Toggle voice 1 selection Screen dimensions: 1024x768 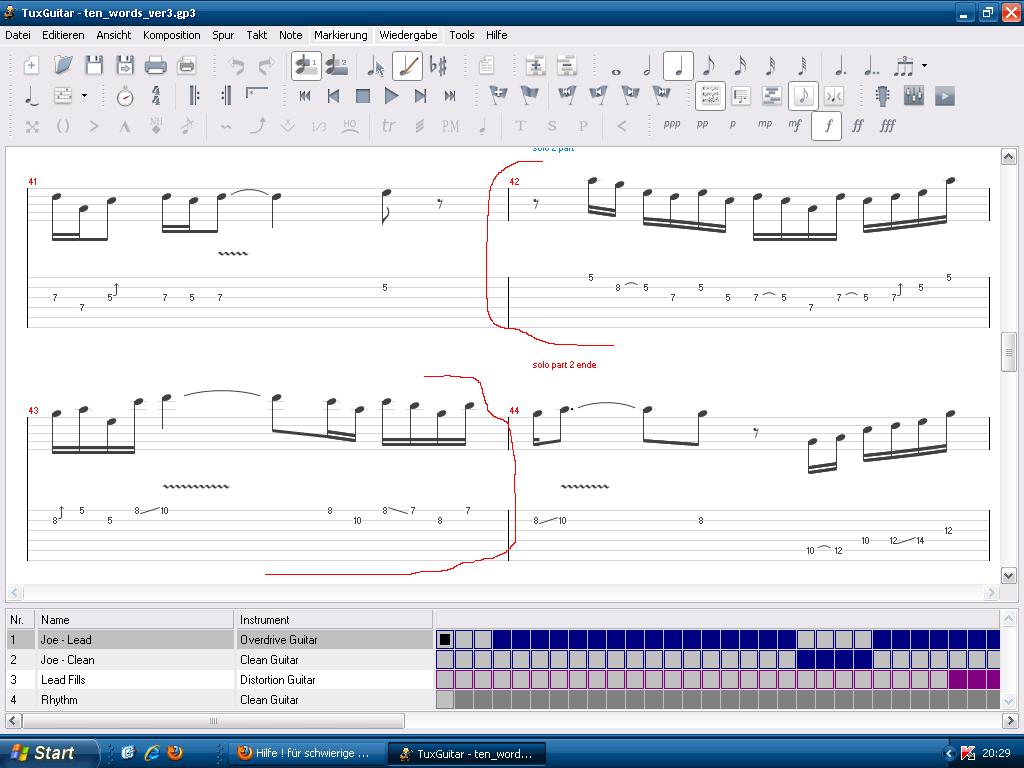click(306, 65)
